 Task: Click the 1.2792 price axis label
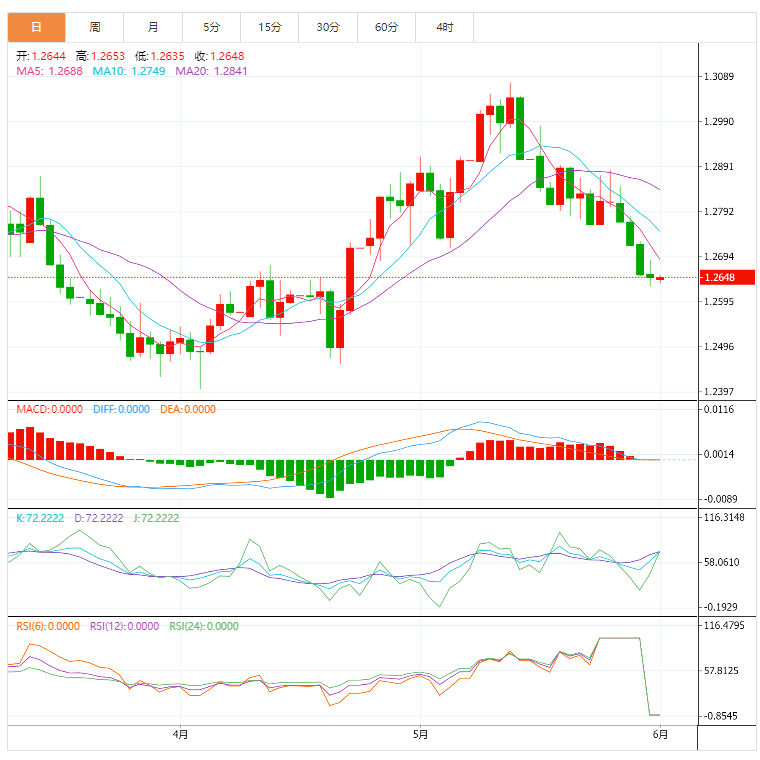point(719,212)
